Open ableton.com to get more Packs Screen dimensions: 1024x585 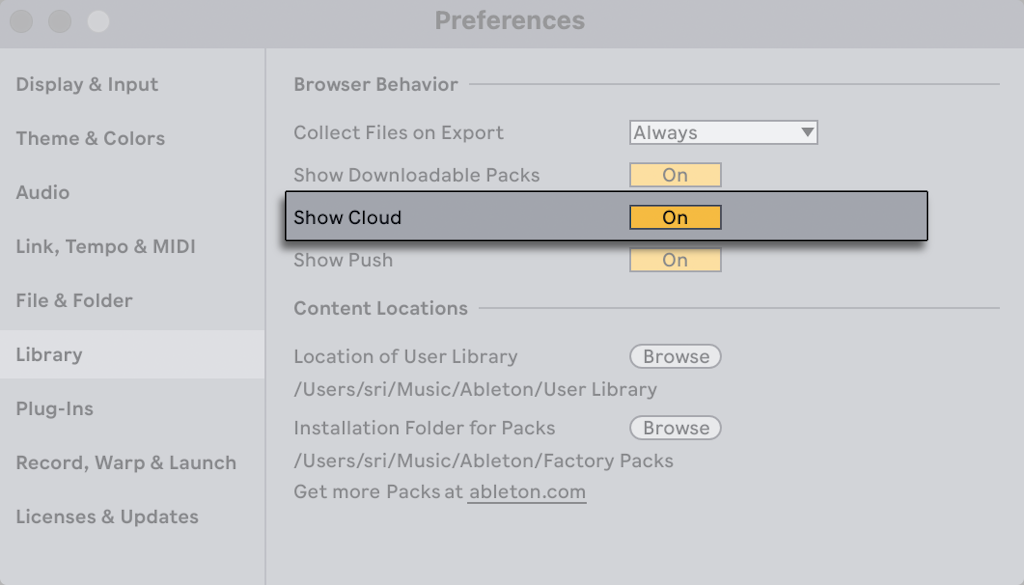(x=527, y=492)
